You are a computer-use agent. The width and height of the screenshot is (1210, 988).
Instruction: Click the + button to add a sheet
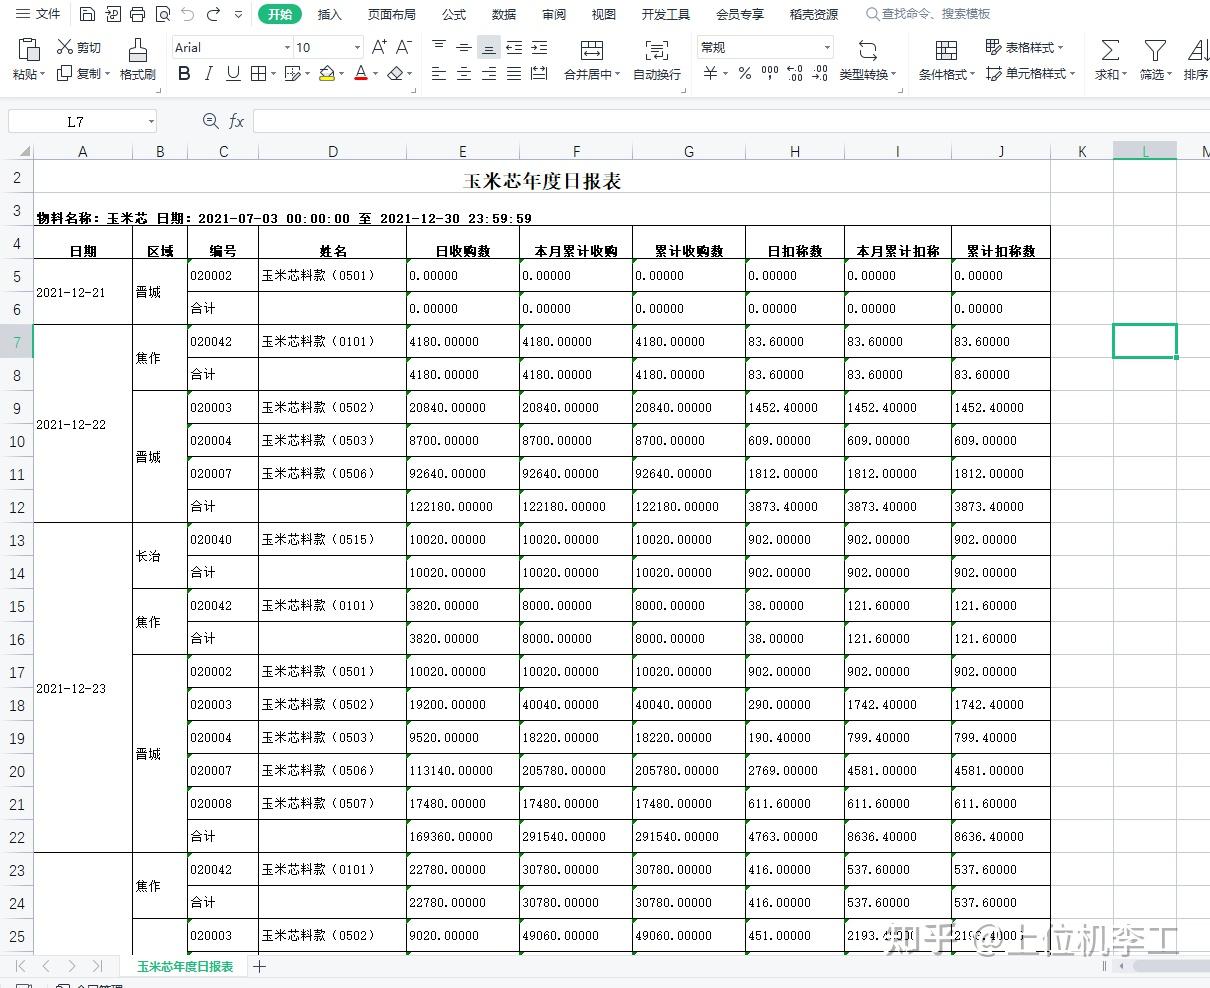[258, 967]
